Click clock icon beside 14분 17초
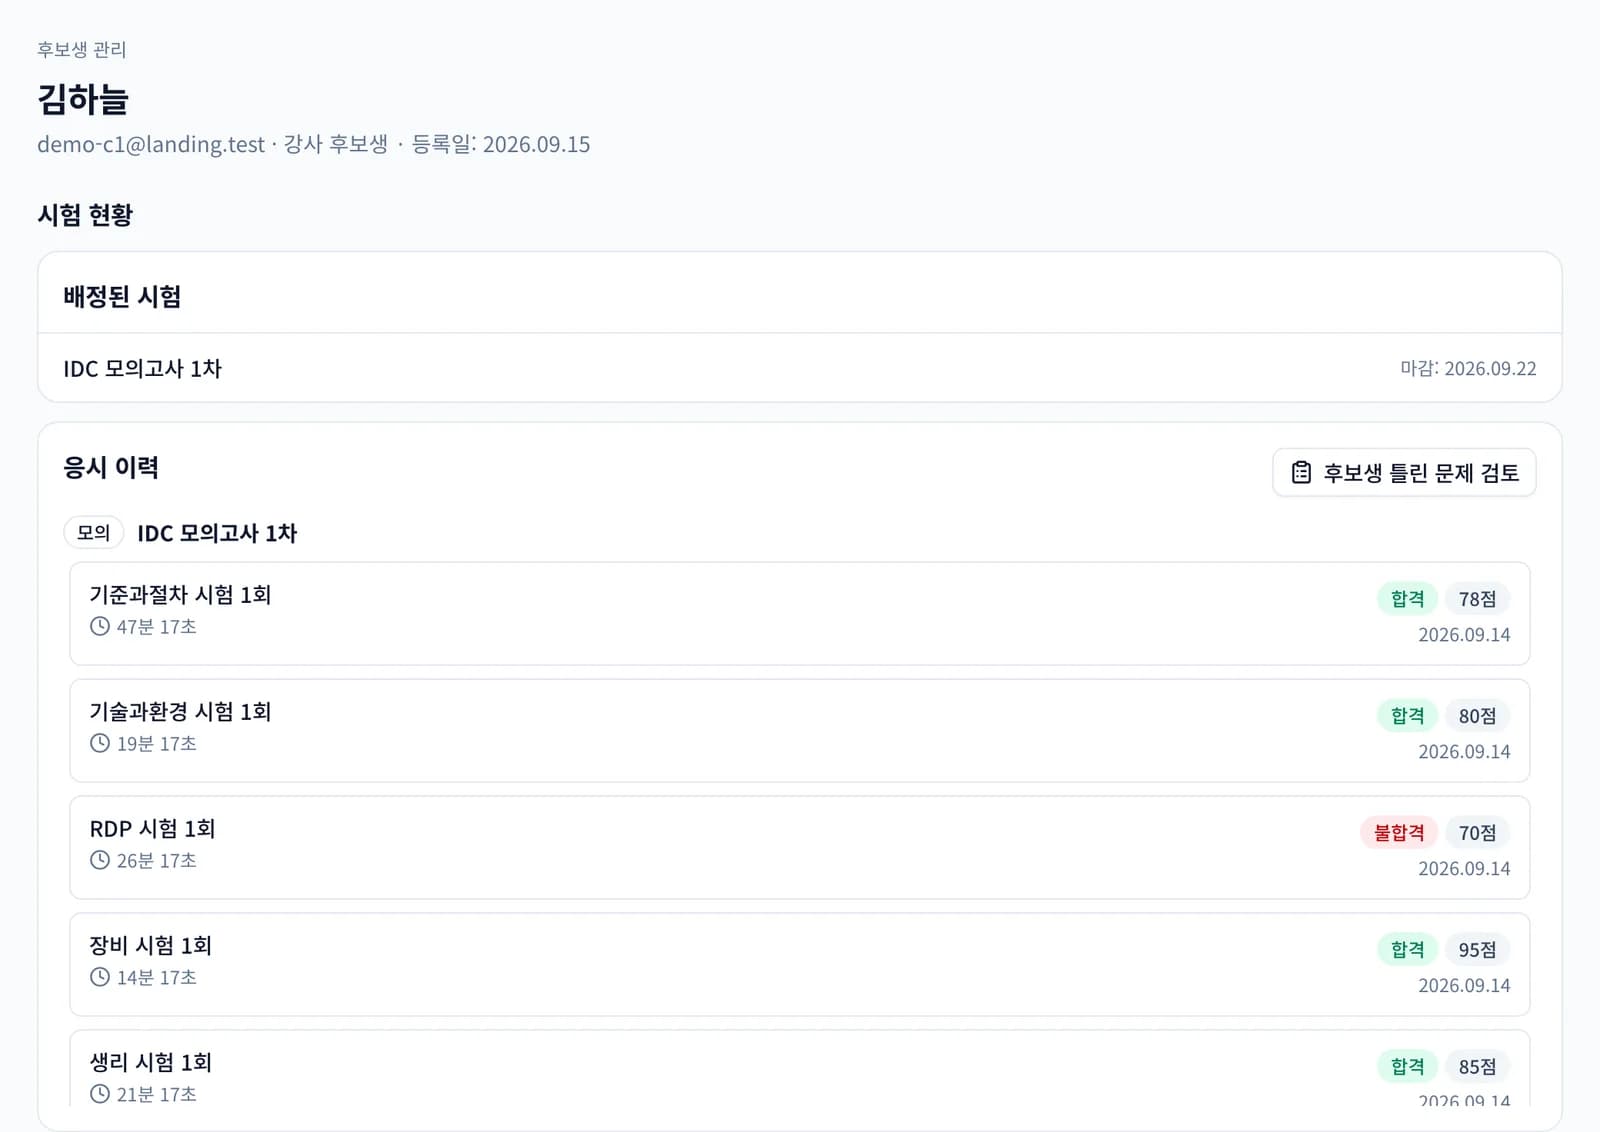 pyautogui.click(x=100, y=978)
